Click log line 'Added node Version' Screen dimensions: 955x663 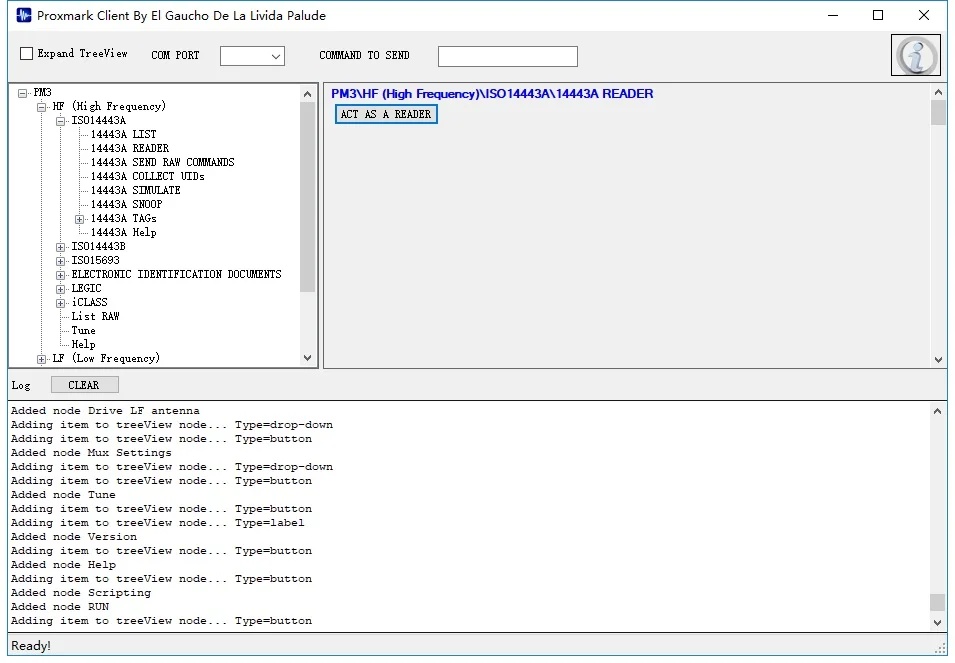tap(74, 537)
